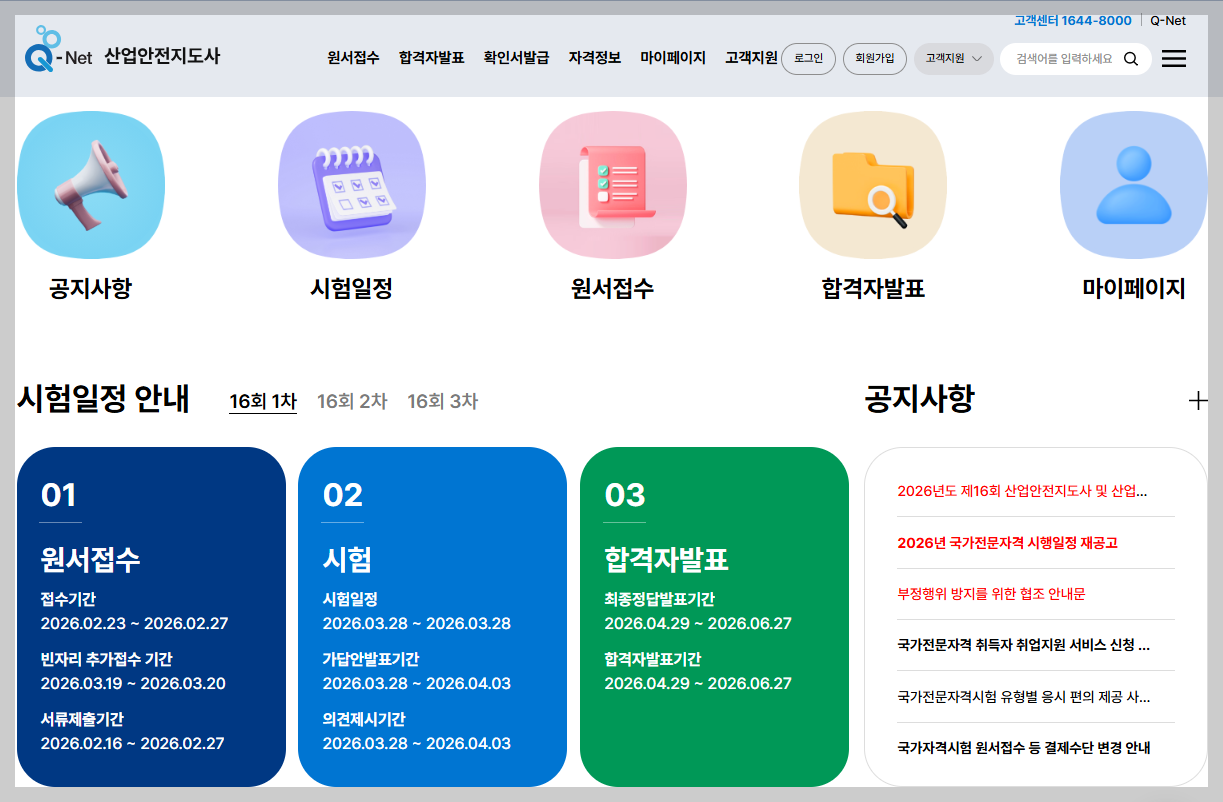1223x802 pixels.
Task: Click the search magnifier icon
Action: point(1131,59)
